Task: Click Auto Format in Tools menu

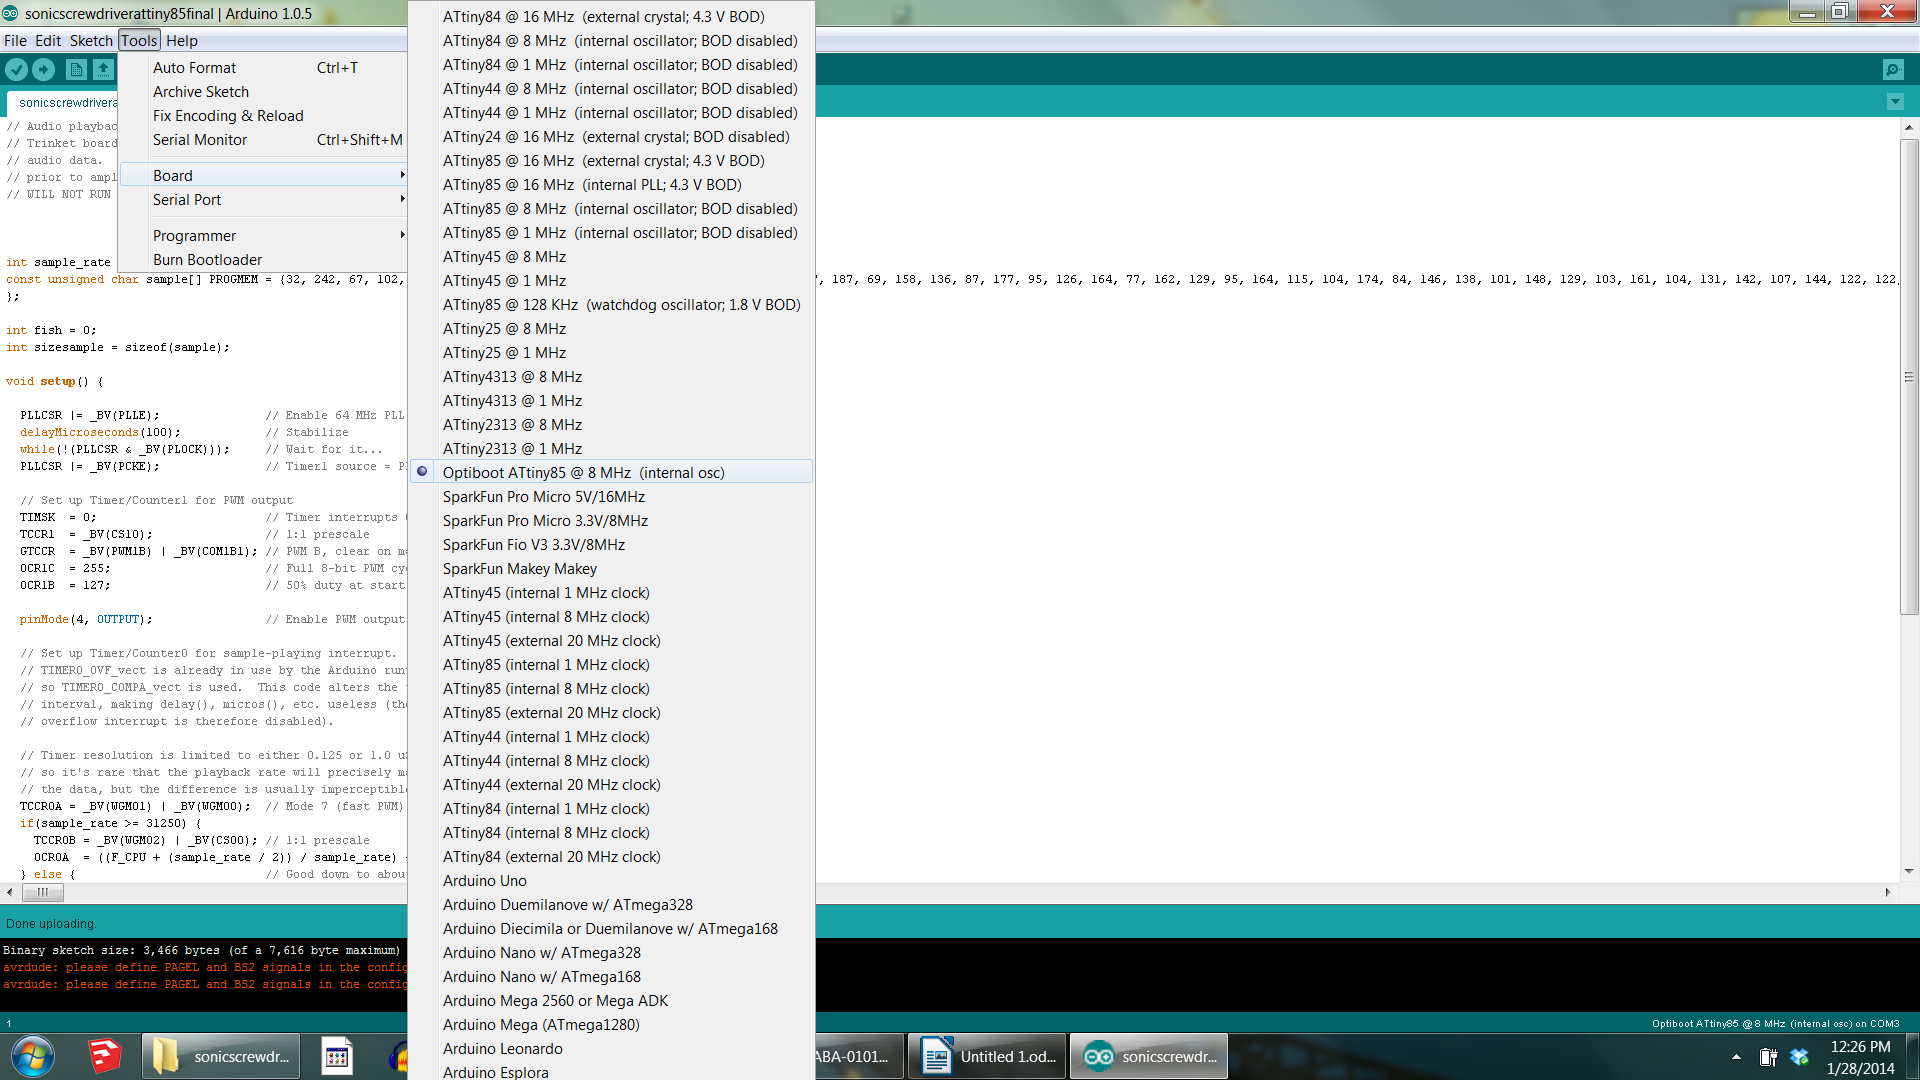Action: point(194,68)
